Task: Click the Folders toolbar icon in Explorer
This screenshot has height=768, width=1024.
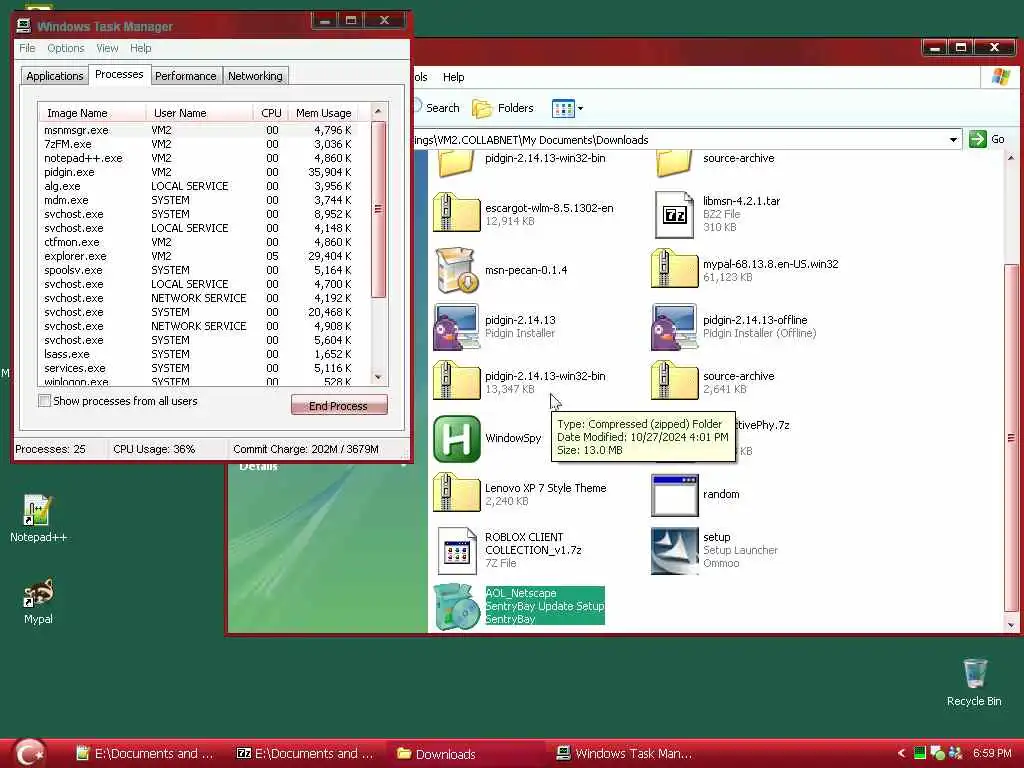Action: click(x=503, y=108)
